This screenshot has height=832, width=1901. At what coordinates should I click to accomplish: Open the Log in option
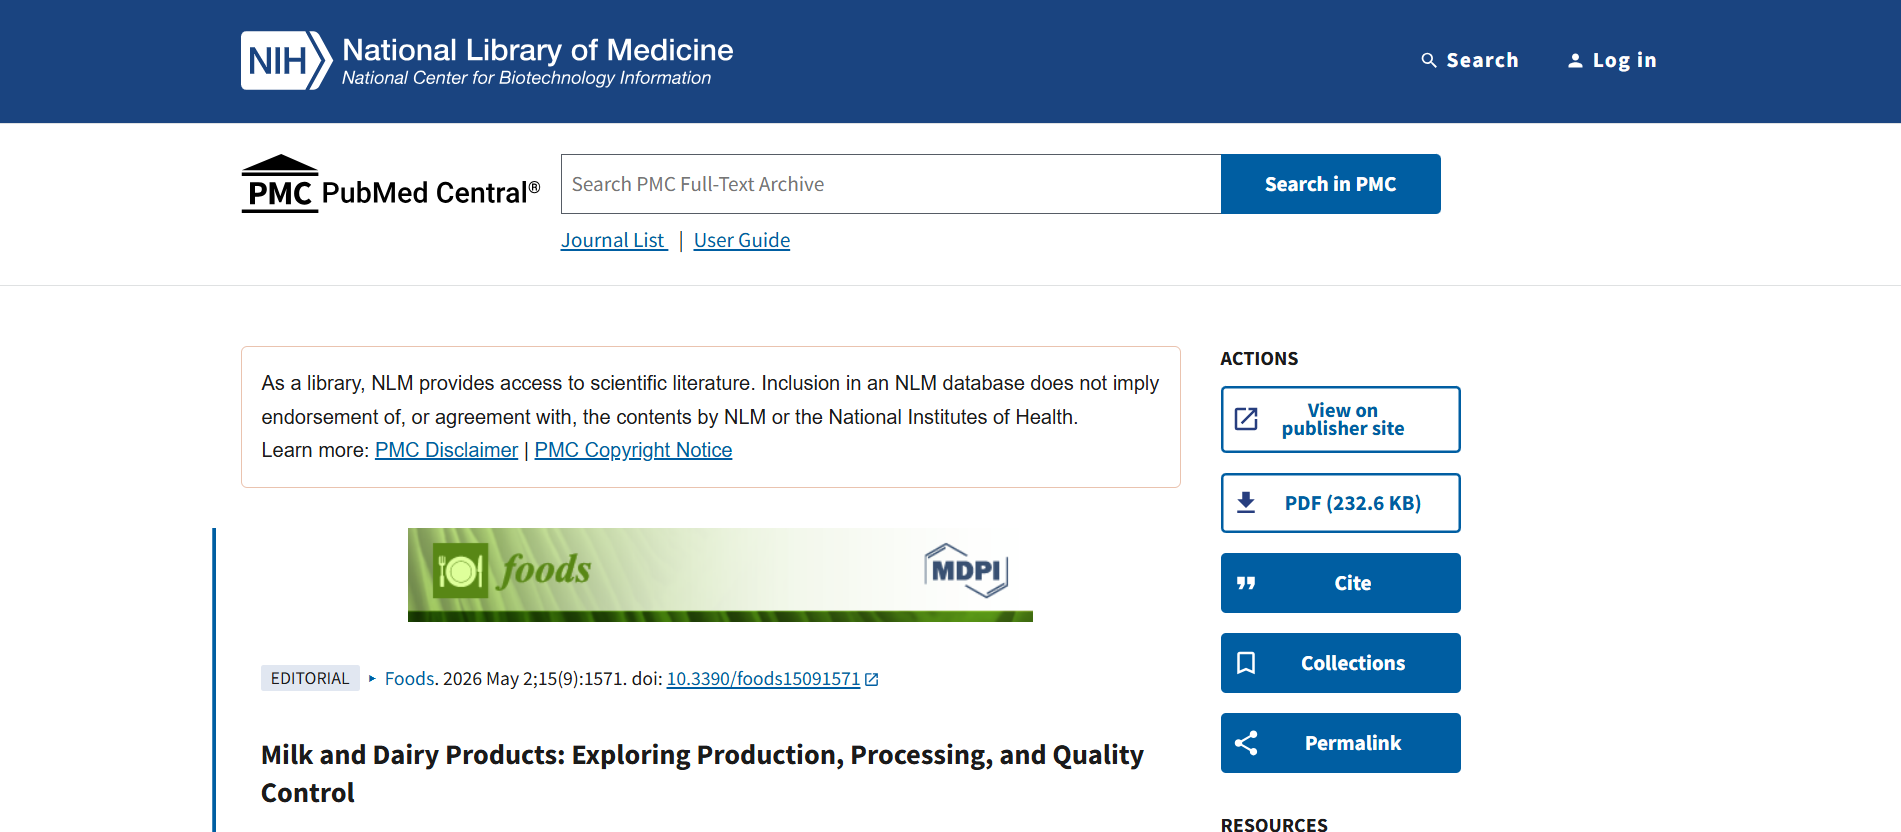pos(1612,60)
